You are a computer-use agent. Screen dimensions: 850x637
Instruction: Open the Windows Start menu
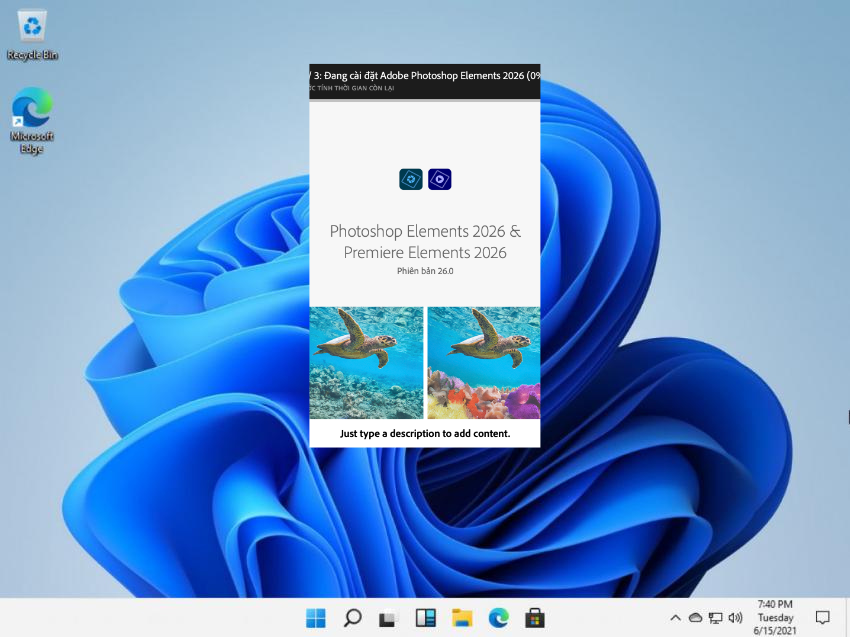(316, 618)
